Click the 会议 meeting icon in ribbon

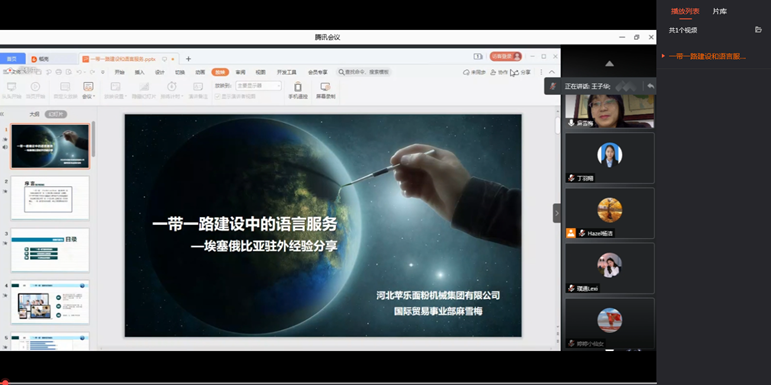(x=89, y=87)
